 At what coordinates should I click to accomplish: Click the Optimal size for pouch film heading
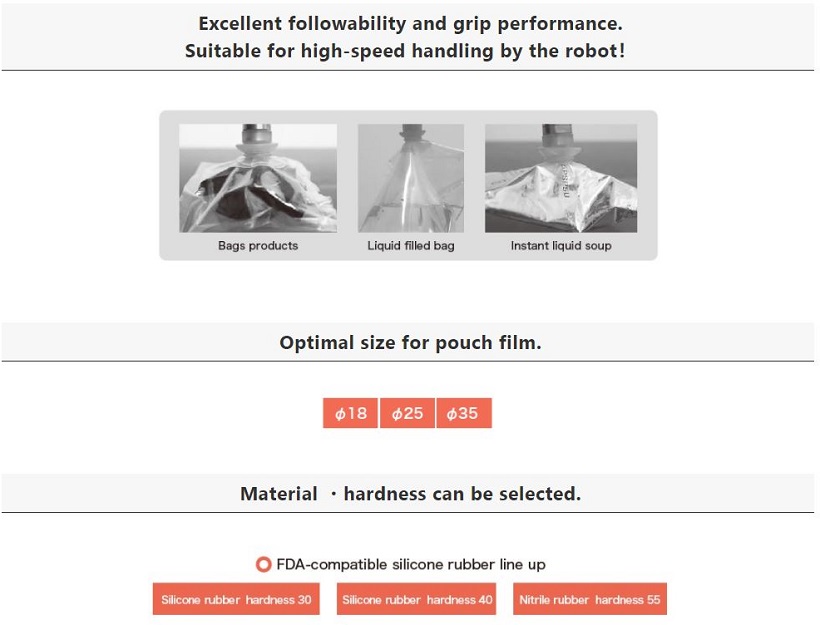tap(411, 343)
